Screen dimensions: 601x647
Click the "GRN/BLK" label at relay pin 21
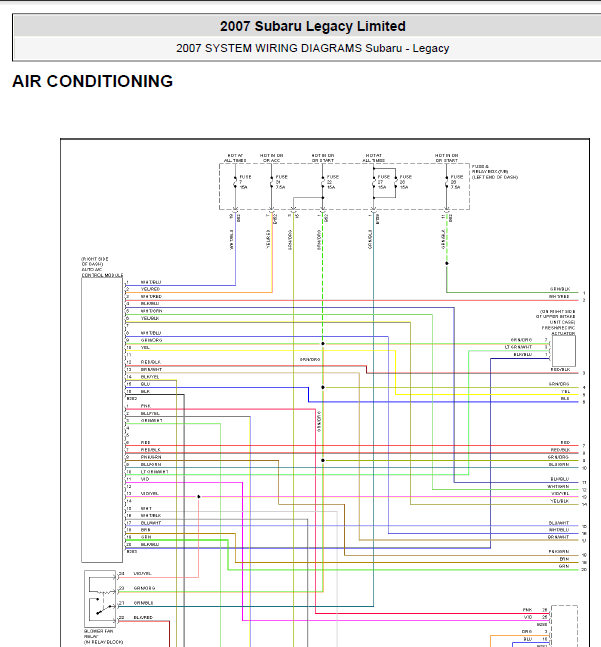tap(144, 603)
